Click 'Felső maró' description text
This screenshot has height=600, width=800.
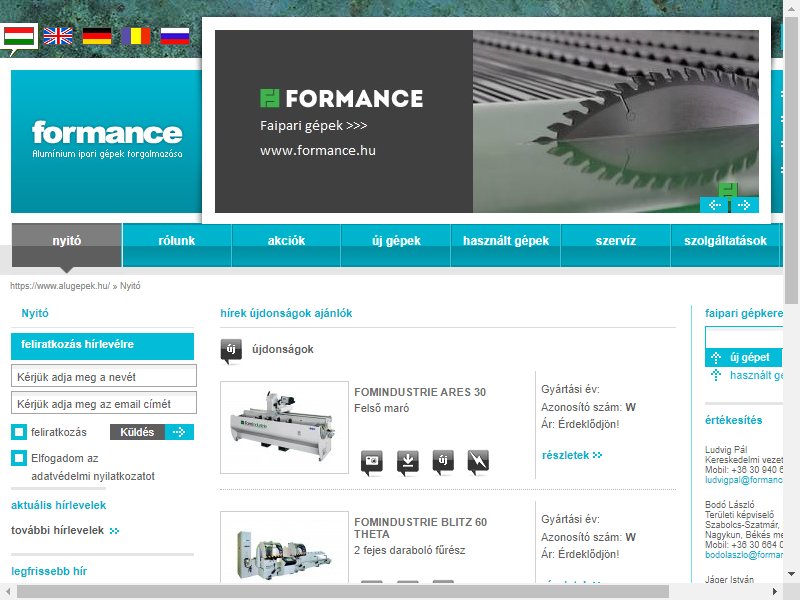click(382, 408)
